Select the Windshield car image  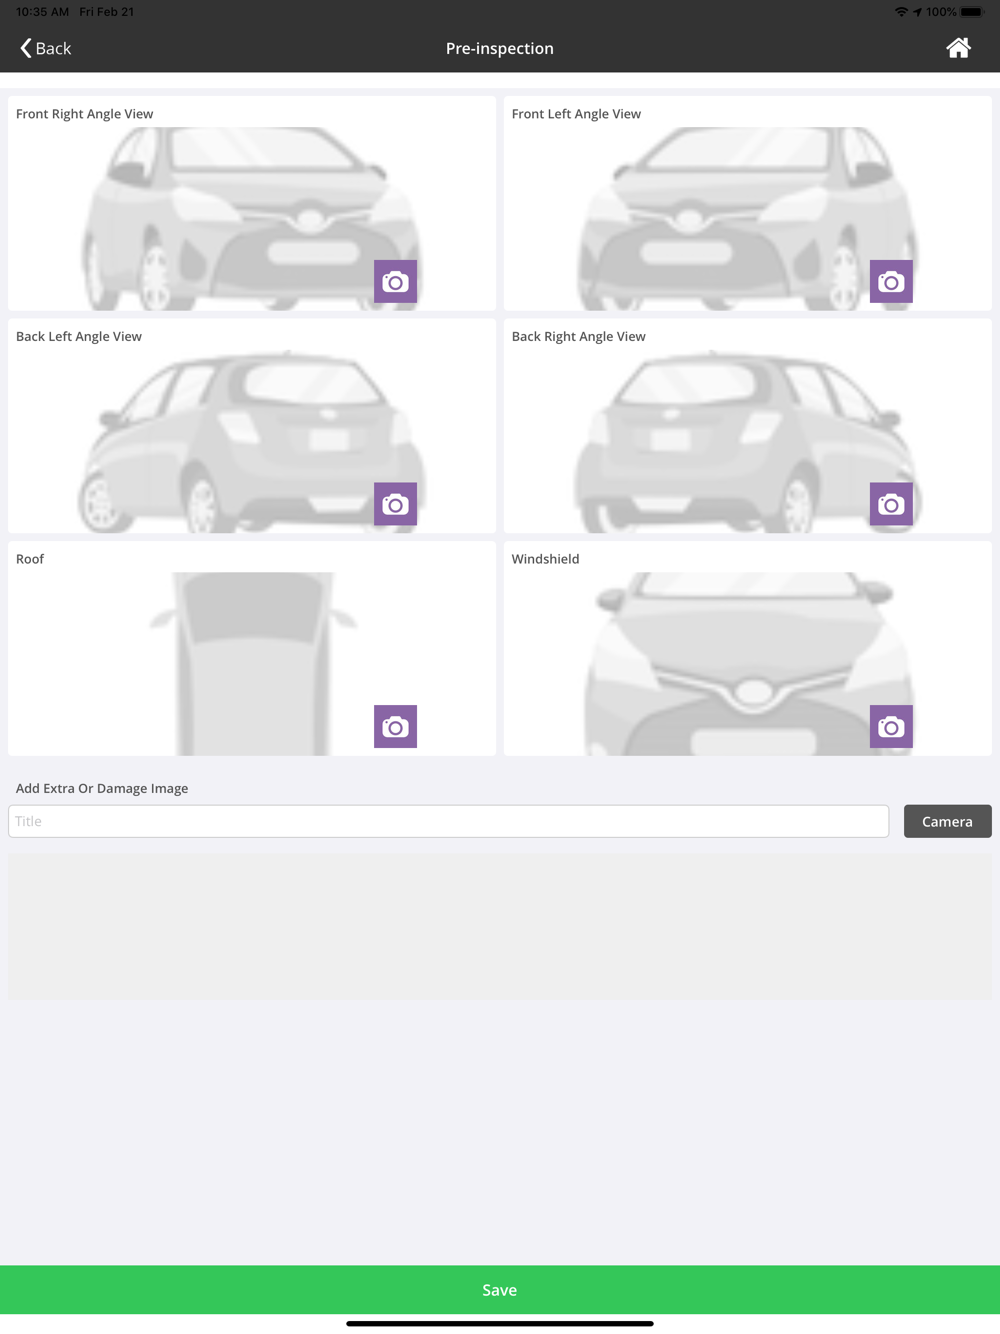coord(748,664)
